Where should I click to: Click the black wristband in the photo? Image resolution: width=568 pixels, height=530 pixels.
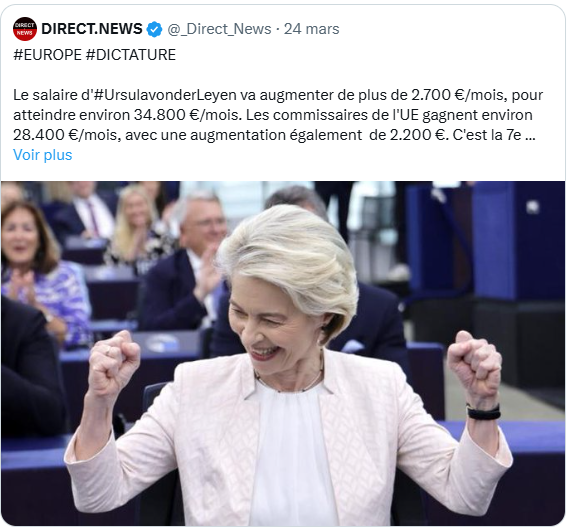click(x=483, y=412)
